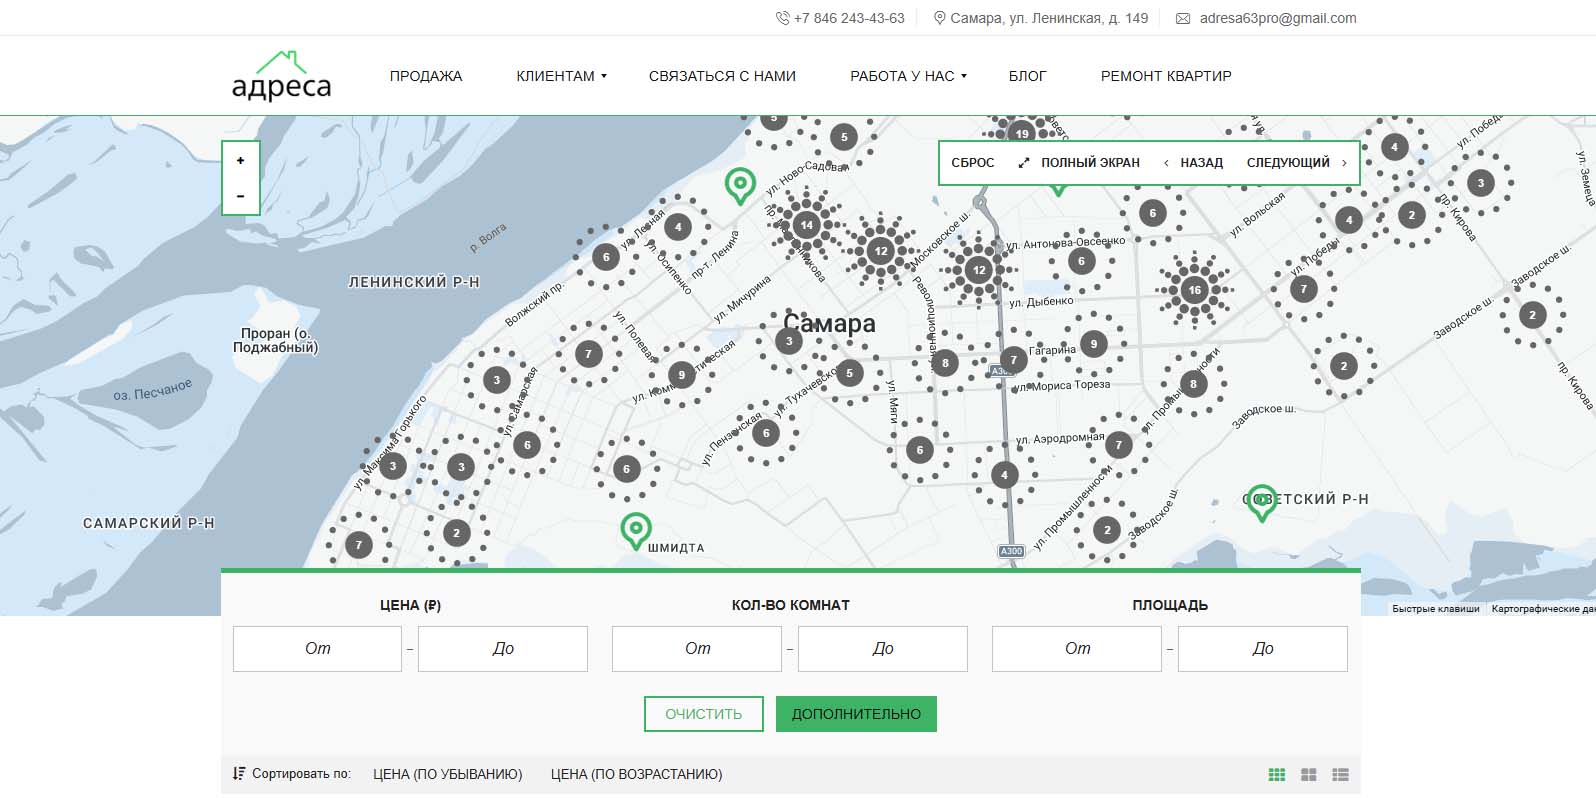Click the green map pin near Шмидта

(x=635, y=530)
